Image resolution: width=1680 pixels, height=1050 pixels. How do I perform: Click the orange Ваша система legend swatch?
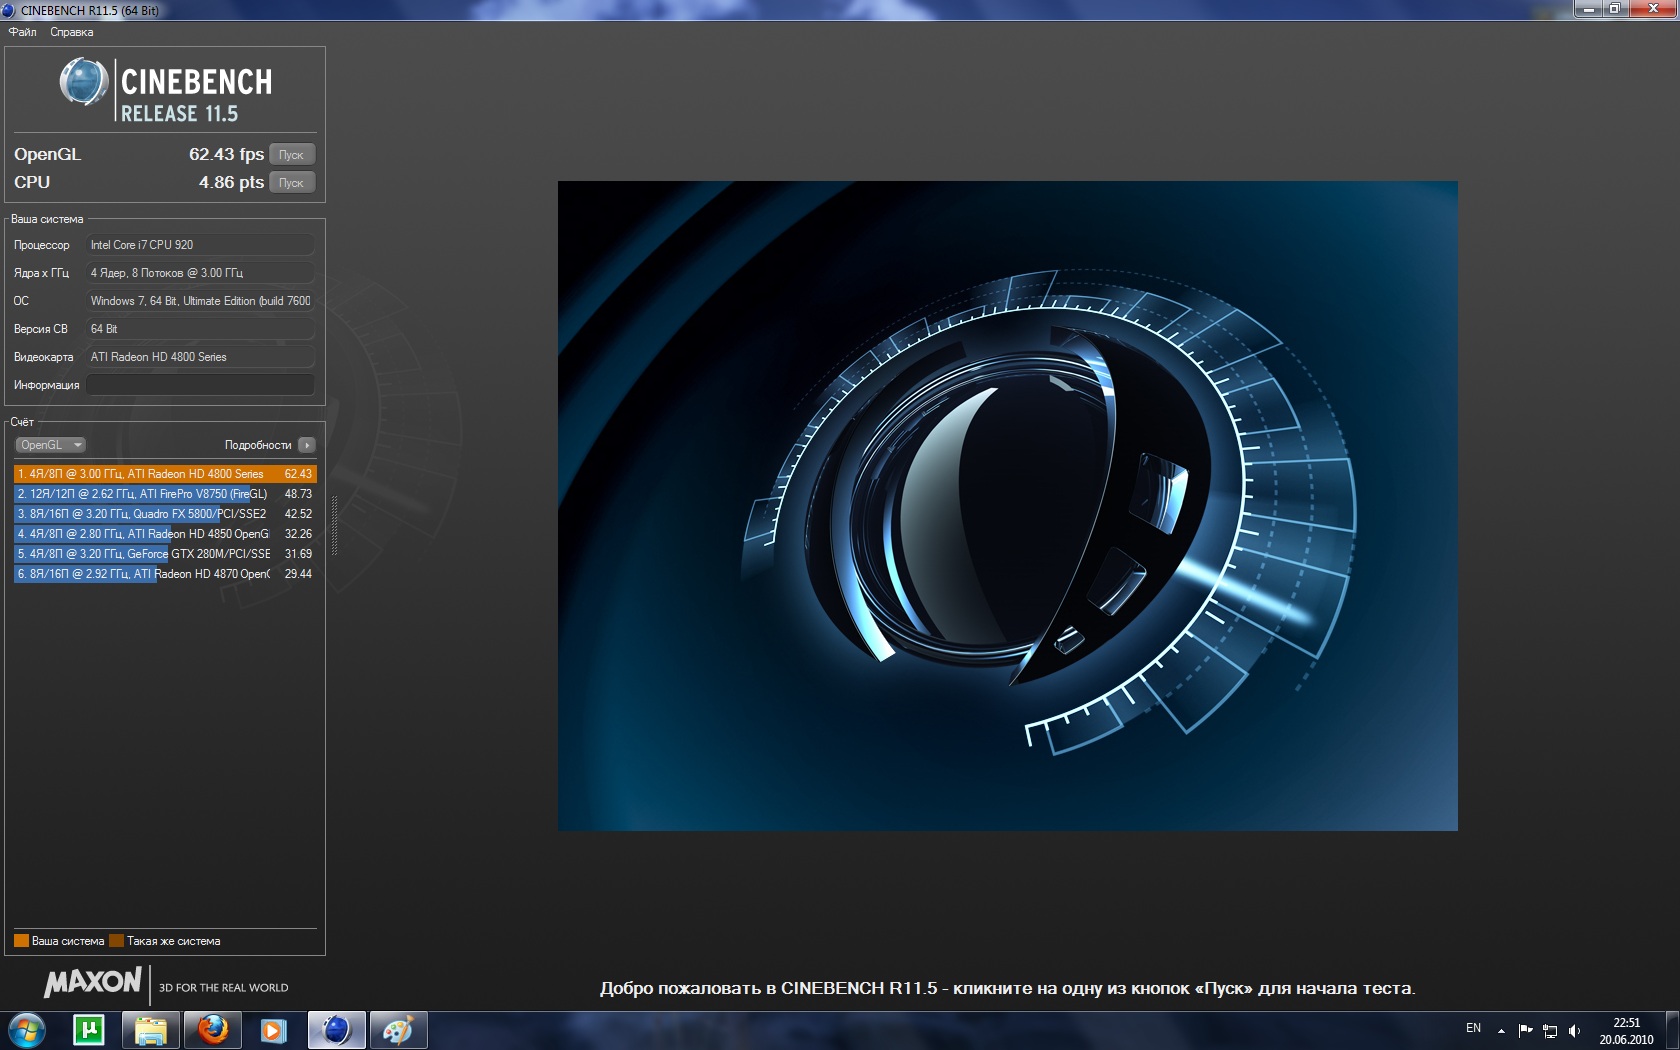[21, 941]
